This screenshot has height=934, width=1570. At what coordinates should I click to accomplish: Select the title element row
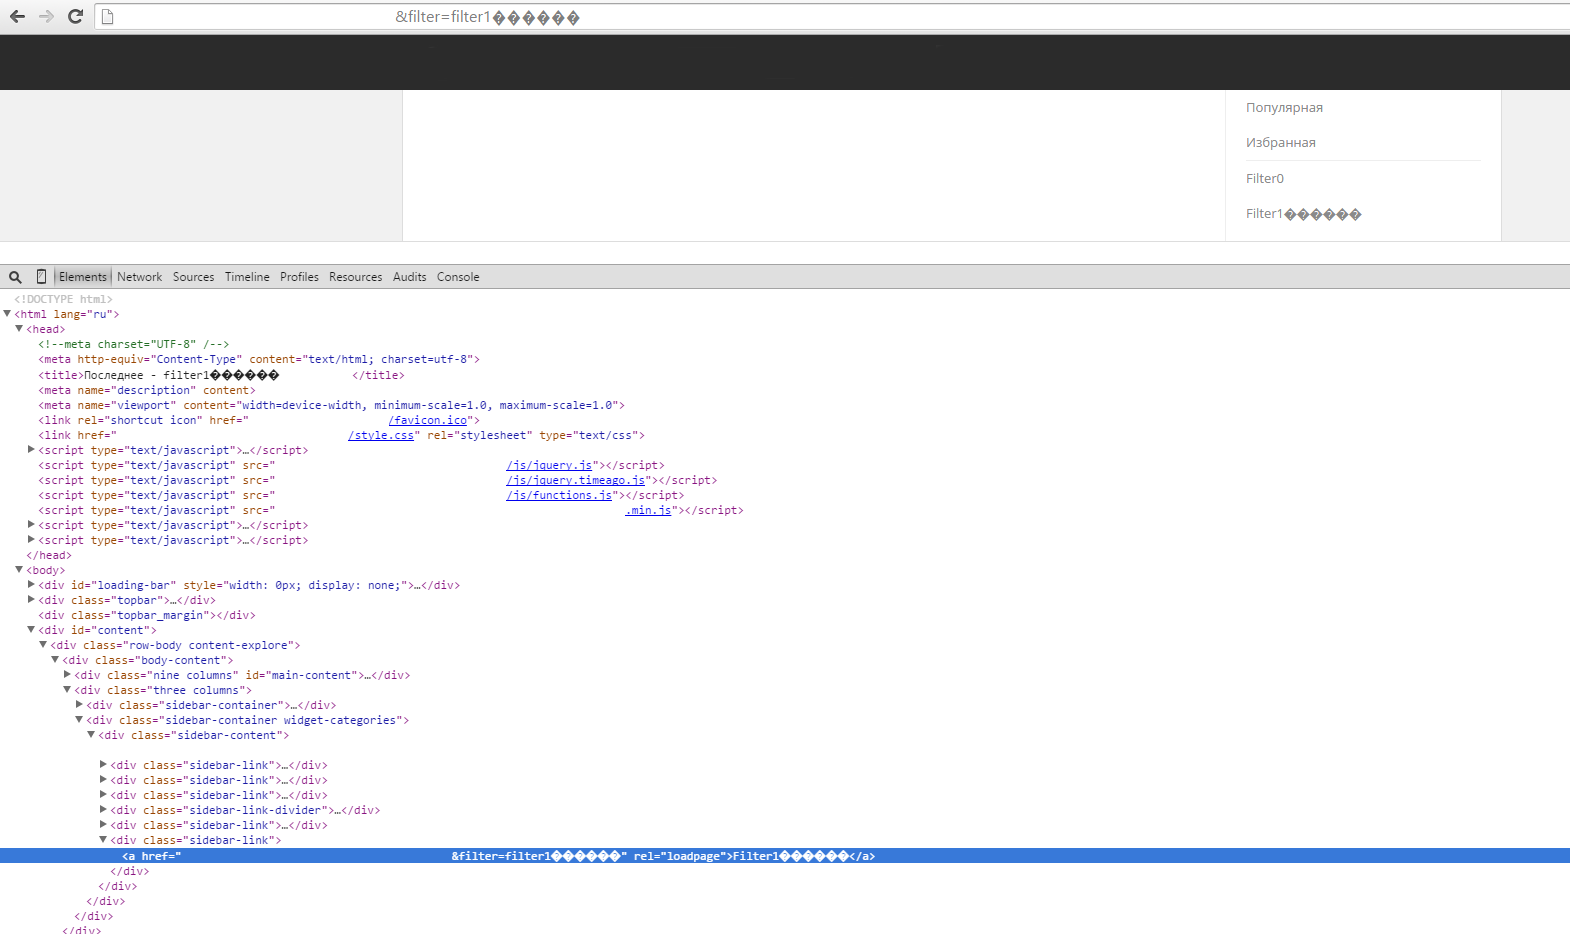click(x=221, y=375)
